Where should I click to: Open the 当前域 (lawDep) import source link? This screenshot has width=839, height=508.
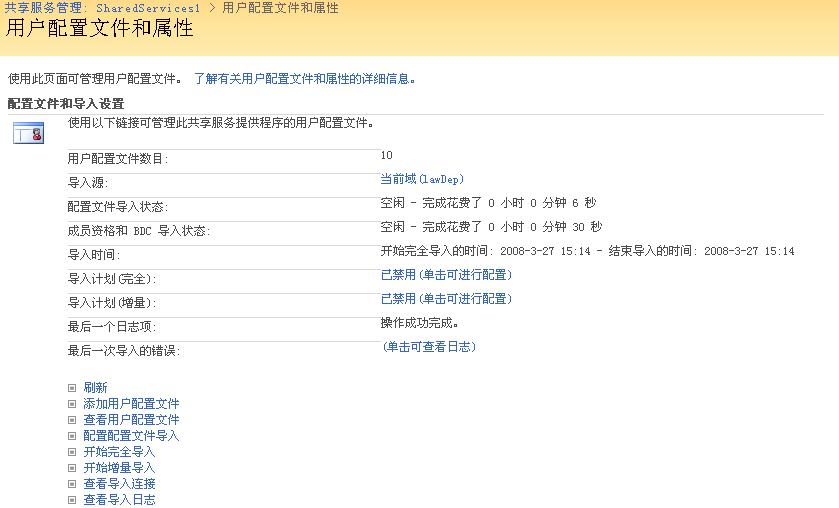pyautogui.click(x=422, y=179)
